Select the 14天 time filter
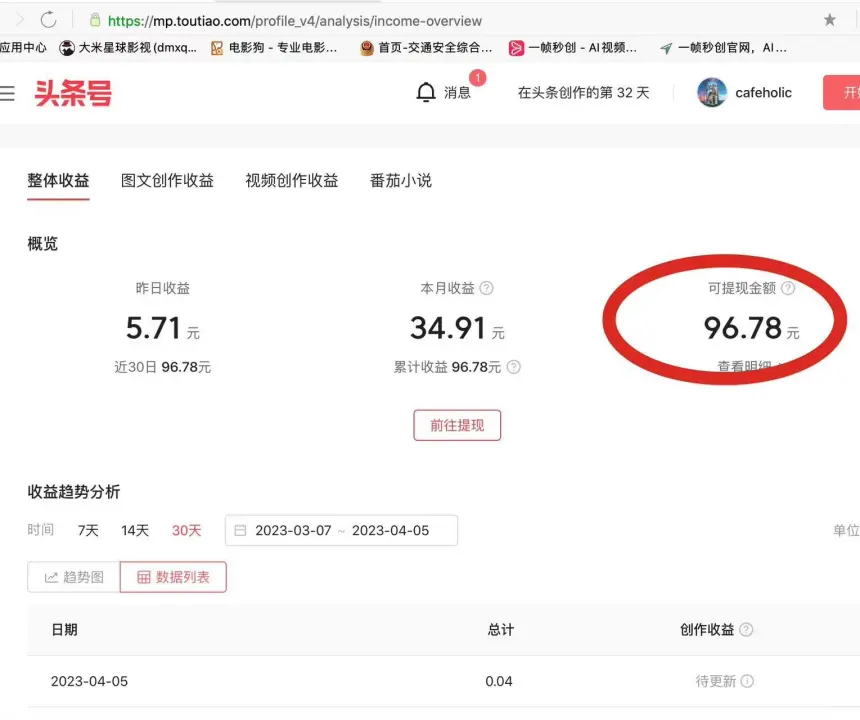The height and width of the screenshot is (720, 860). (x=134, y=531)
